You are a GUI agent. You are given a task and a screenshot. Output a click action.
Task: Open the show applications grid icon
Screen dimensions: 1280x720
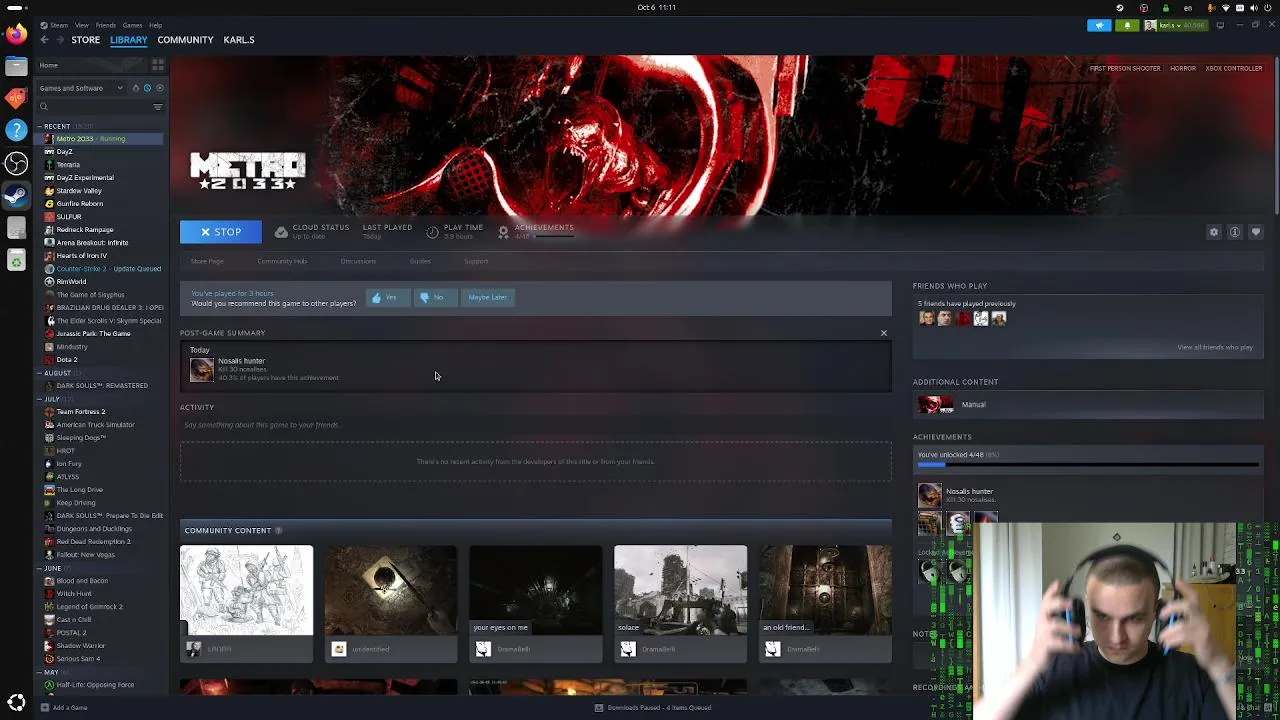point(16,702)
